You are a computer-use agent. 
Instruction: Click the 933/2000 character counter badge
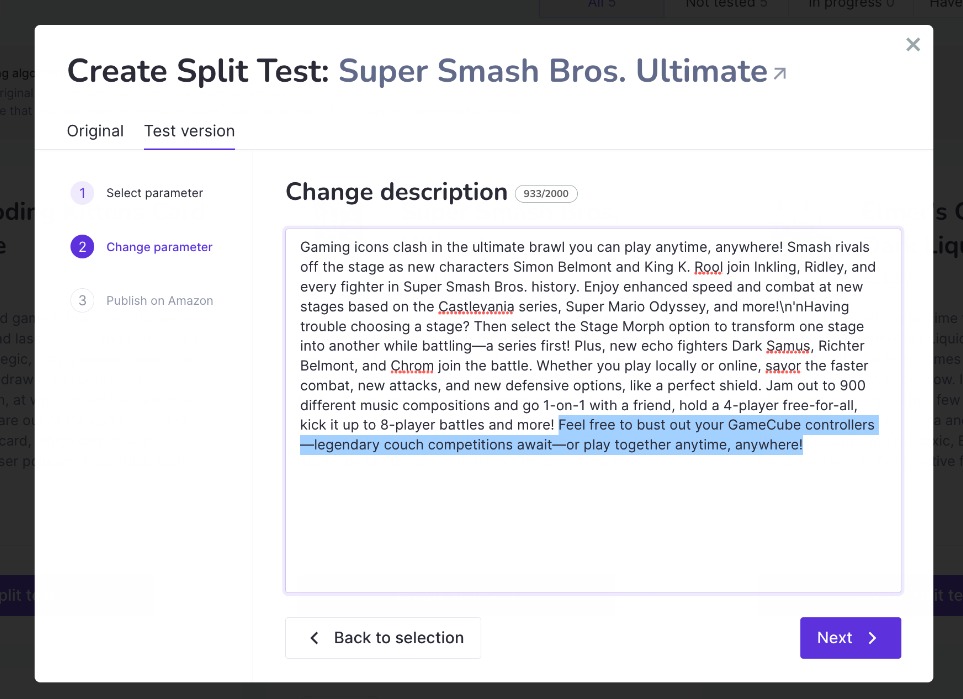pos(546,193)
